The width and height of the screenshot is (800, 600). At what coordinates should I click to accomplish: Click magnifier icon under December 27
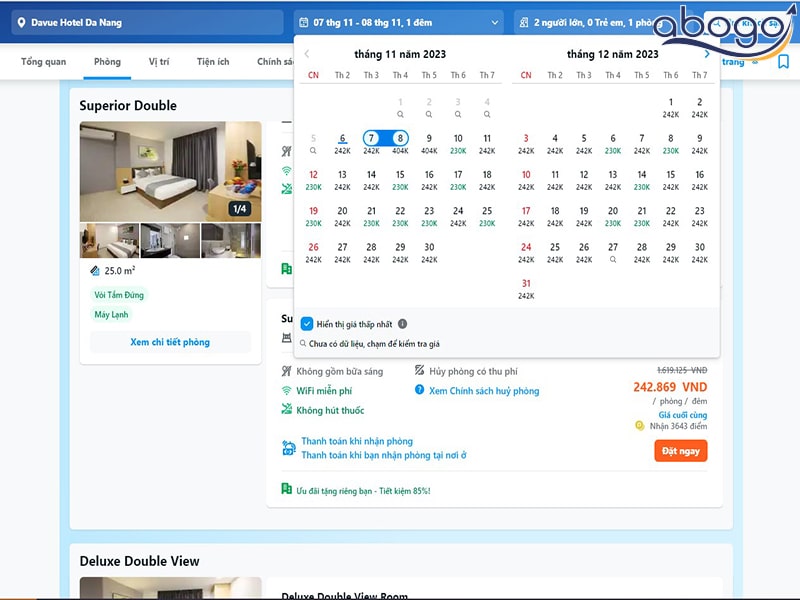point(613,260)
